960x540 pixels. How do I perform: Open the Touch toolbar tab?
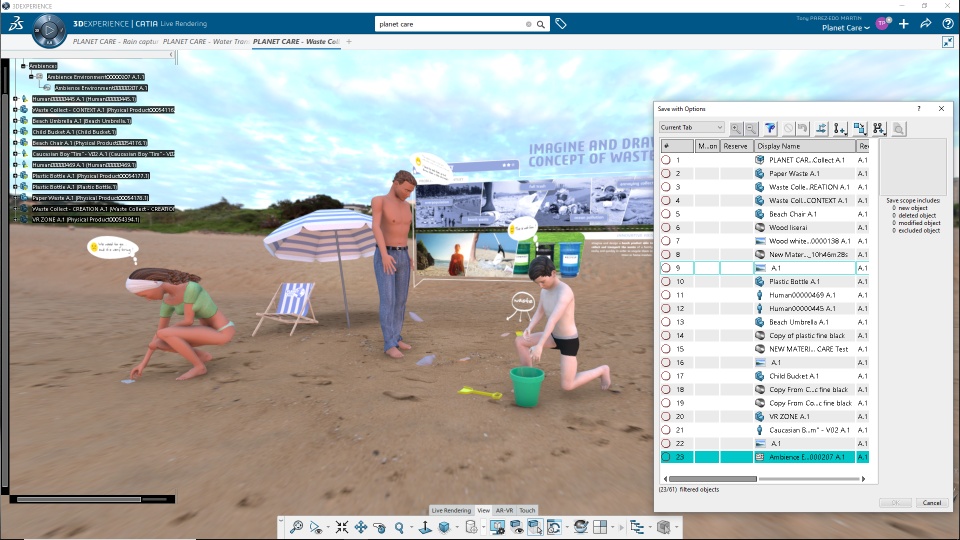(527, 510)
